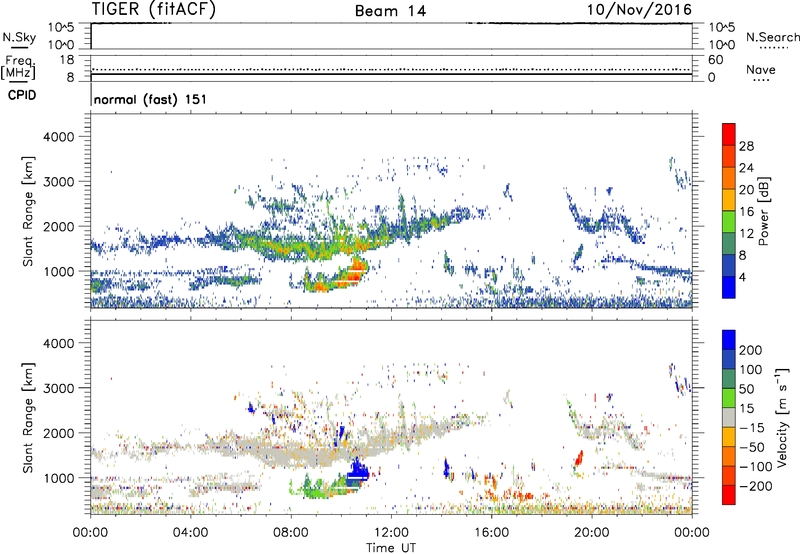This screenshot has width=800, height=554.
Task: Click the 'CPID' row label
Action: pos(22,95)
